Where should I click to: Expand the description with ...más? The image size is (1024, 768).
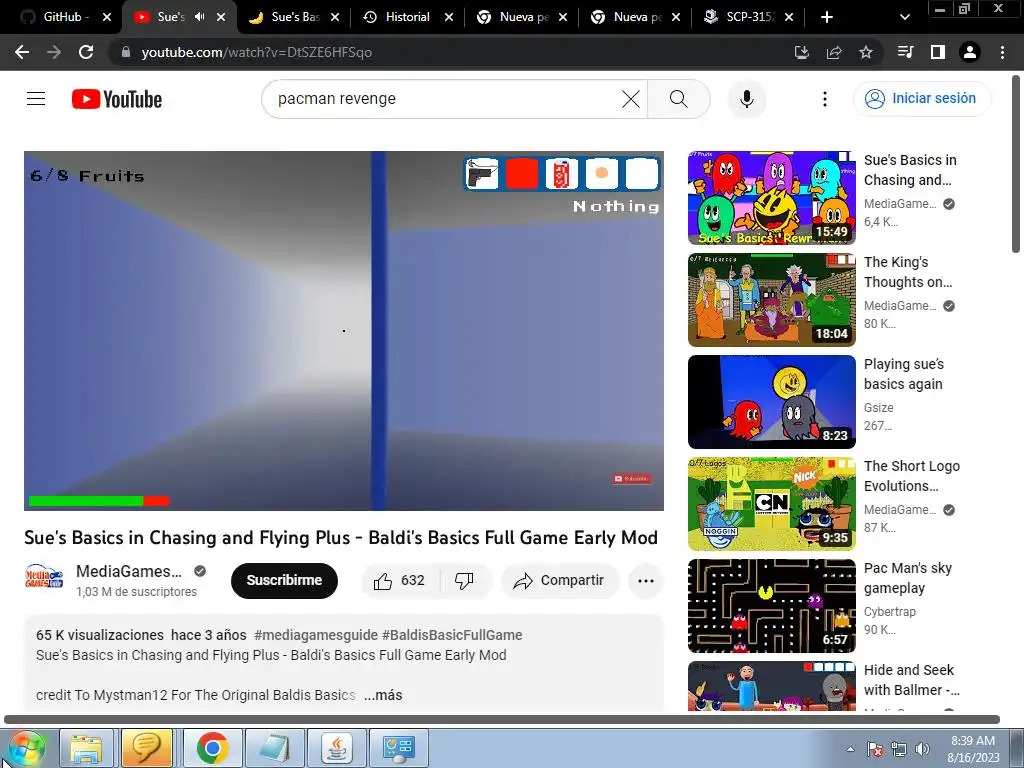383,695
